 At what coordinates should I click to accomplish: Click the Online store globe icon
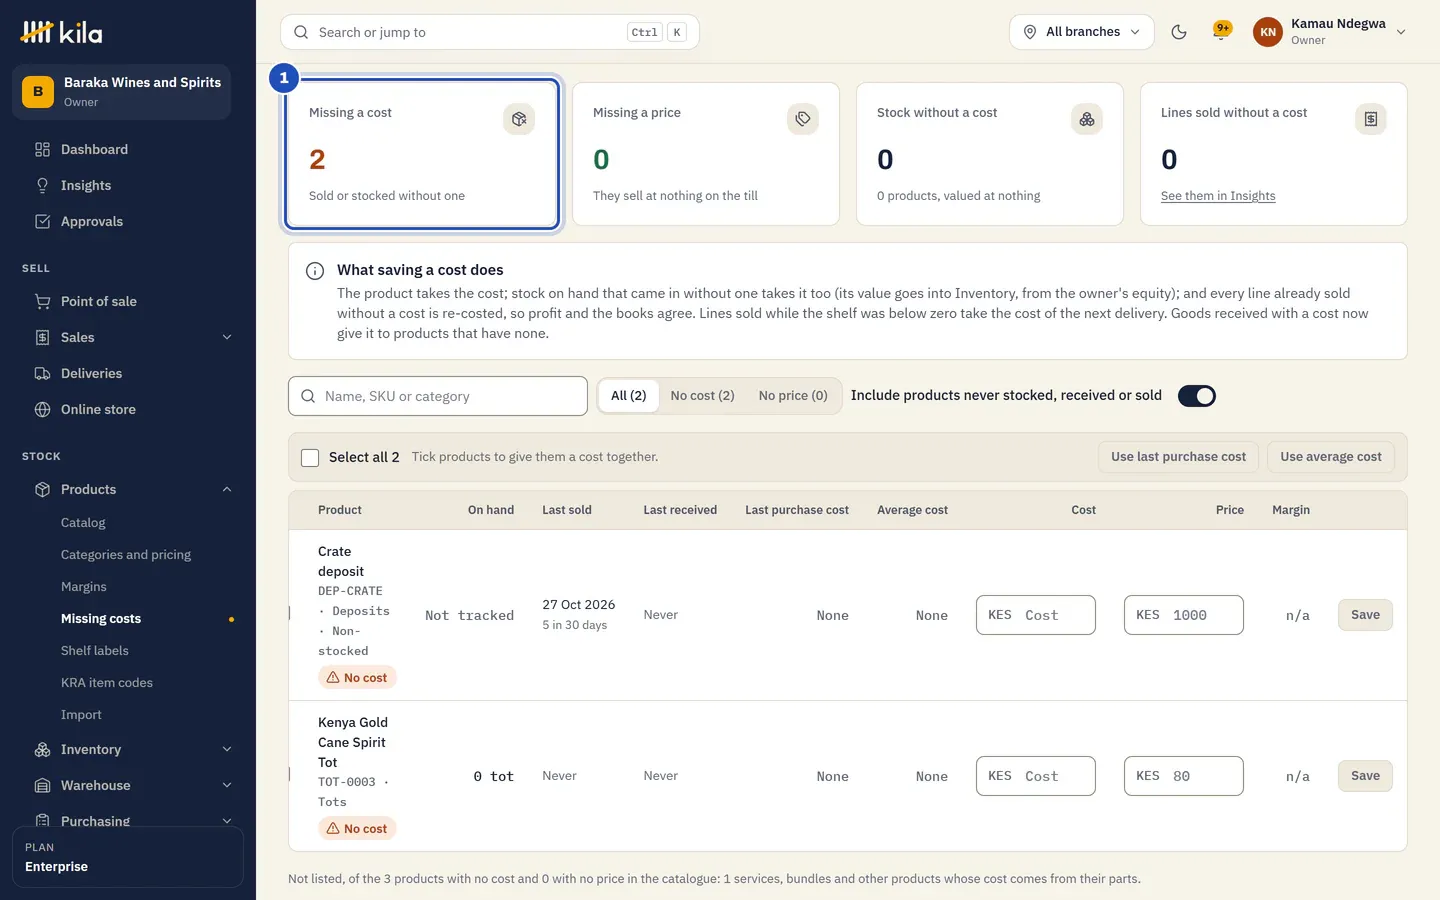click(42, 409)
